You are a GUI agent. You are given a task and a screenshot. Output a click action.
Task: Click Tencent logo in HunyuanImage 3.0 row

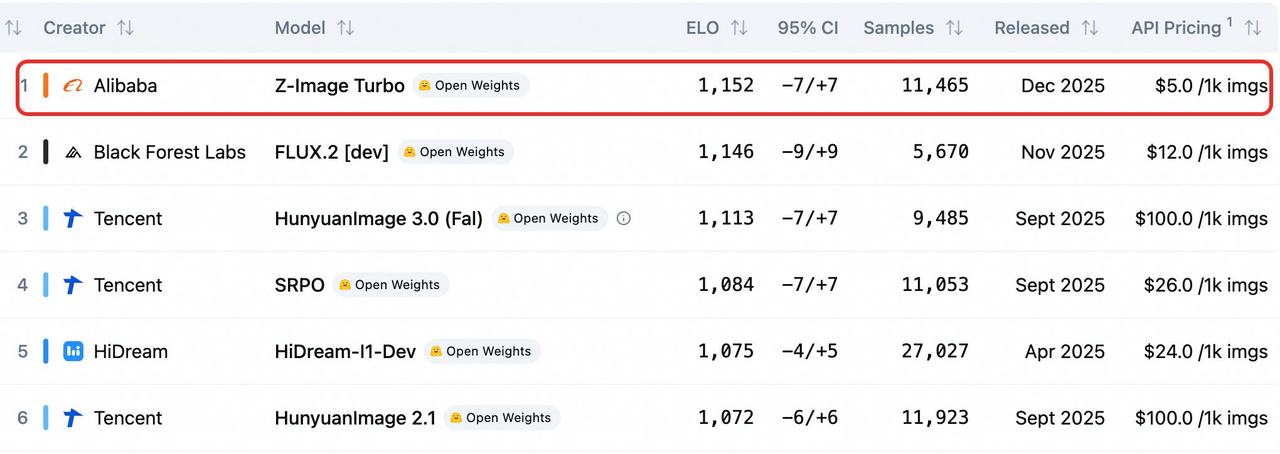point(73,218)
